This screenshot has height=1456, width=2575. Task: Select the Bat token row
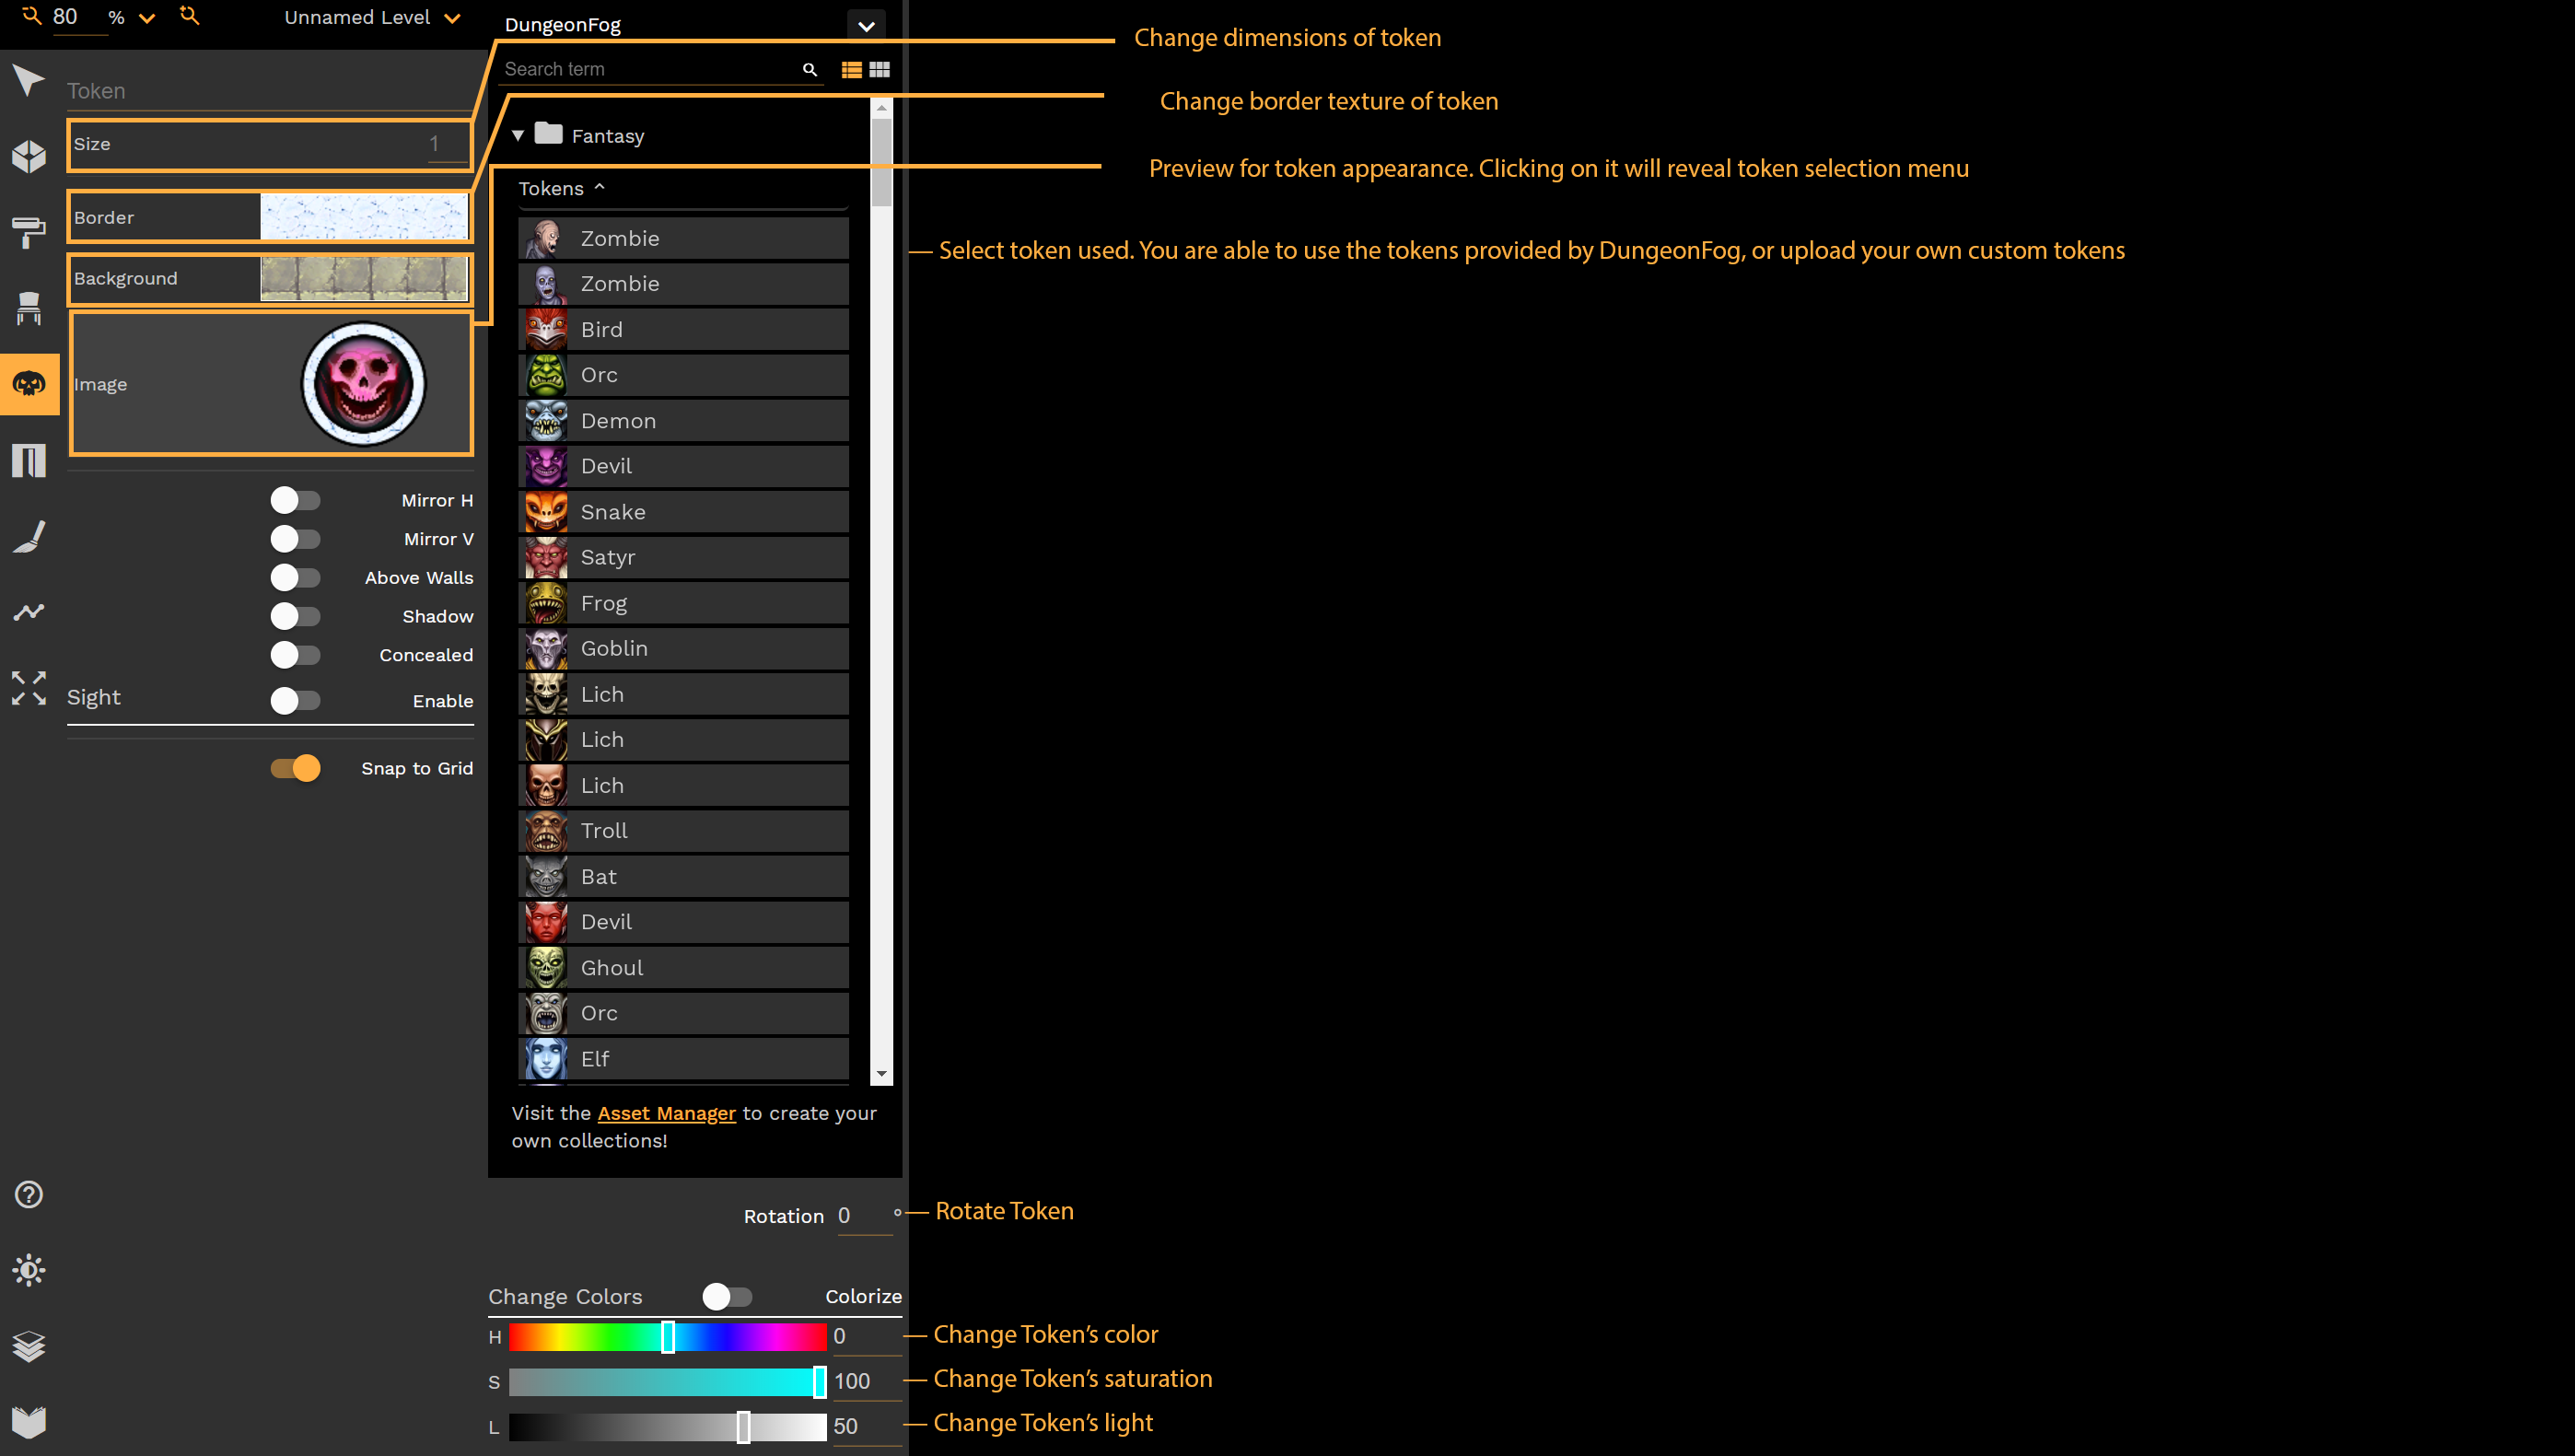click(x=684, y=877)
